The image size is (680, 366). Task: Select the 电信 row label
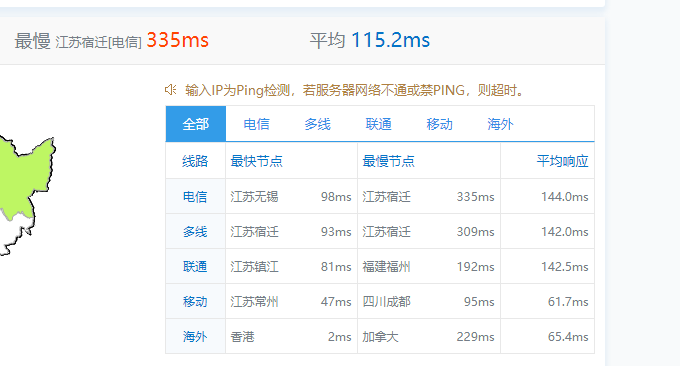point(195,197)
